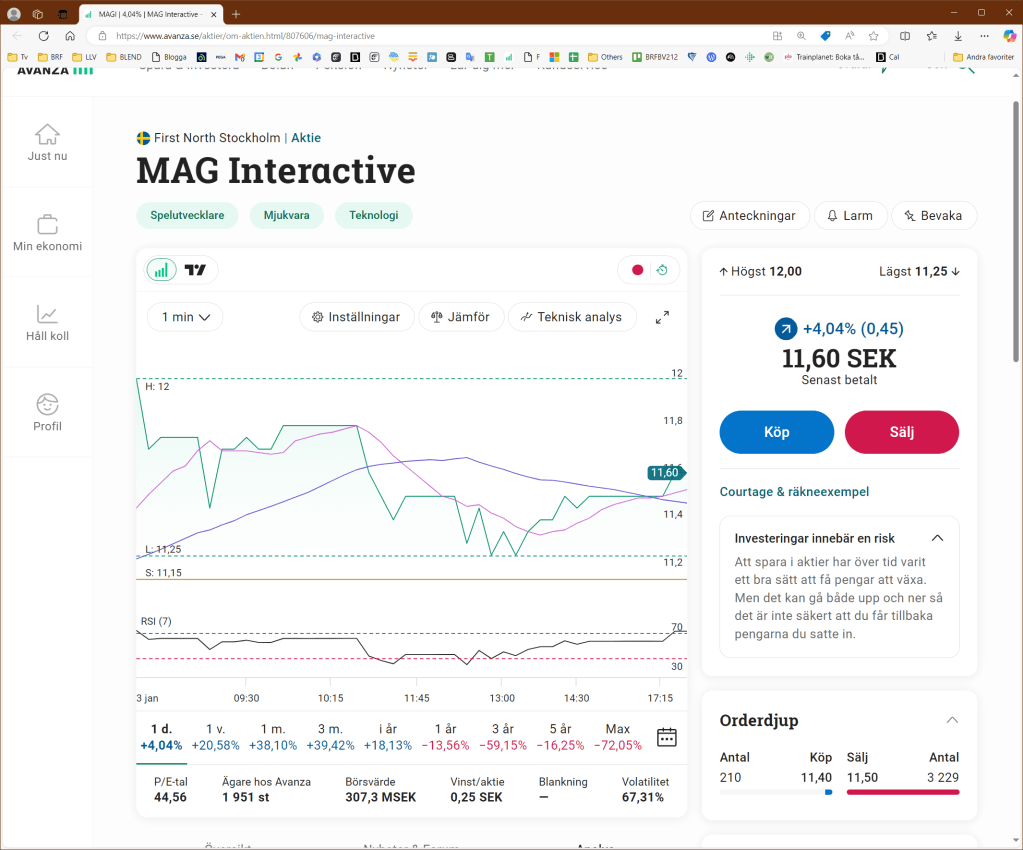Image resolution: width=1023 pixels, height=850 pixels.
Task: Click the red Sälj order depth bar
Action: pos(902,792)
